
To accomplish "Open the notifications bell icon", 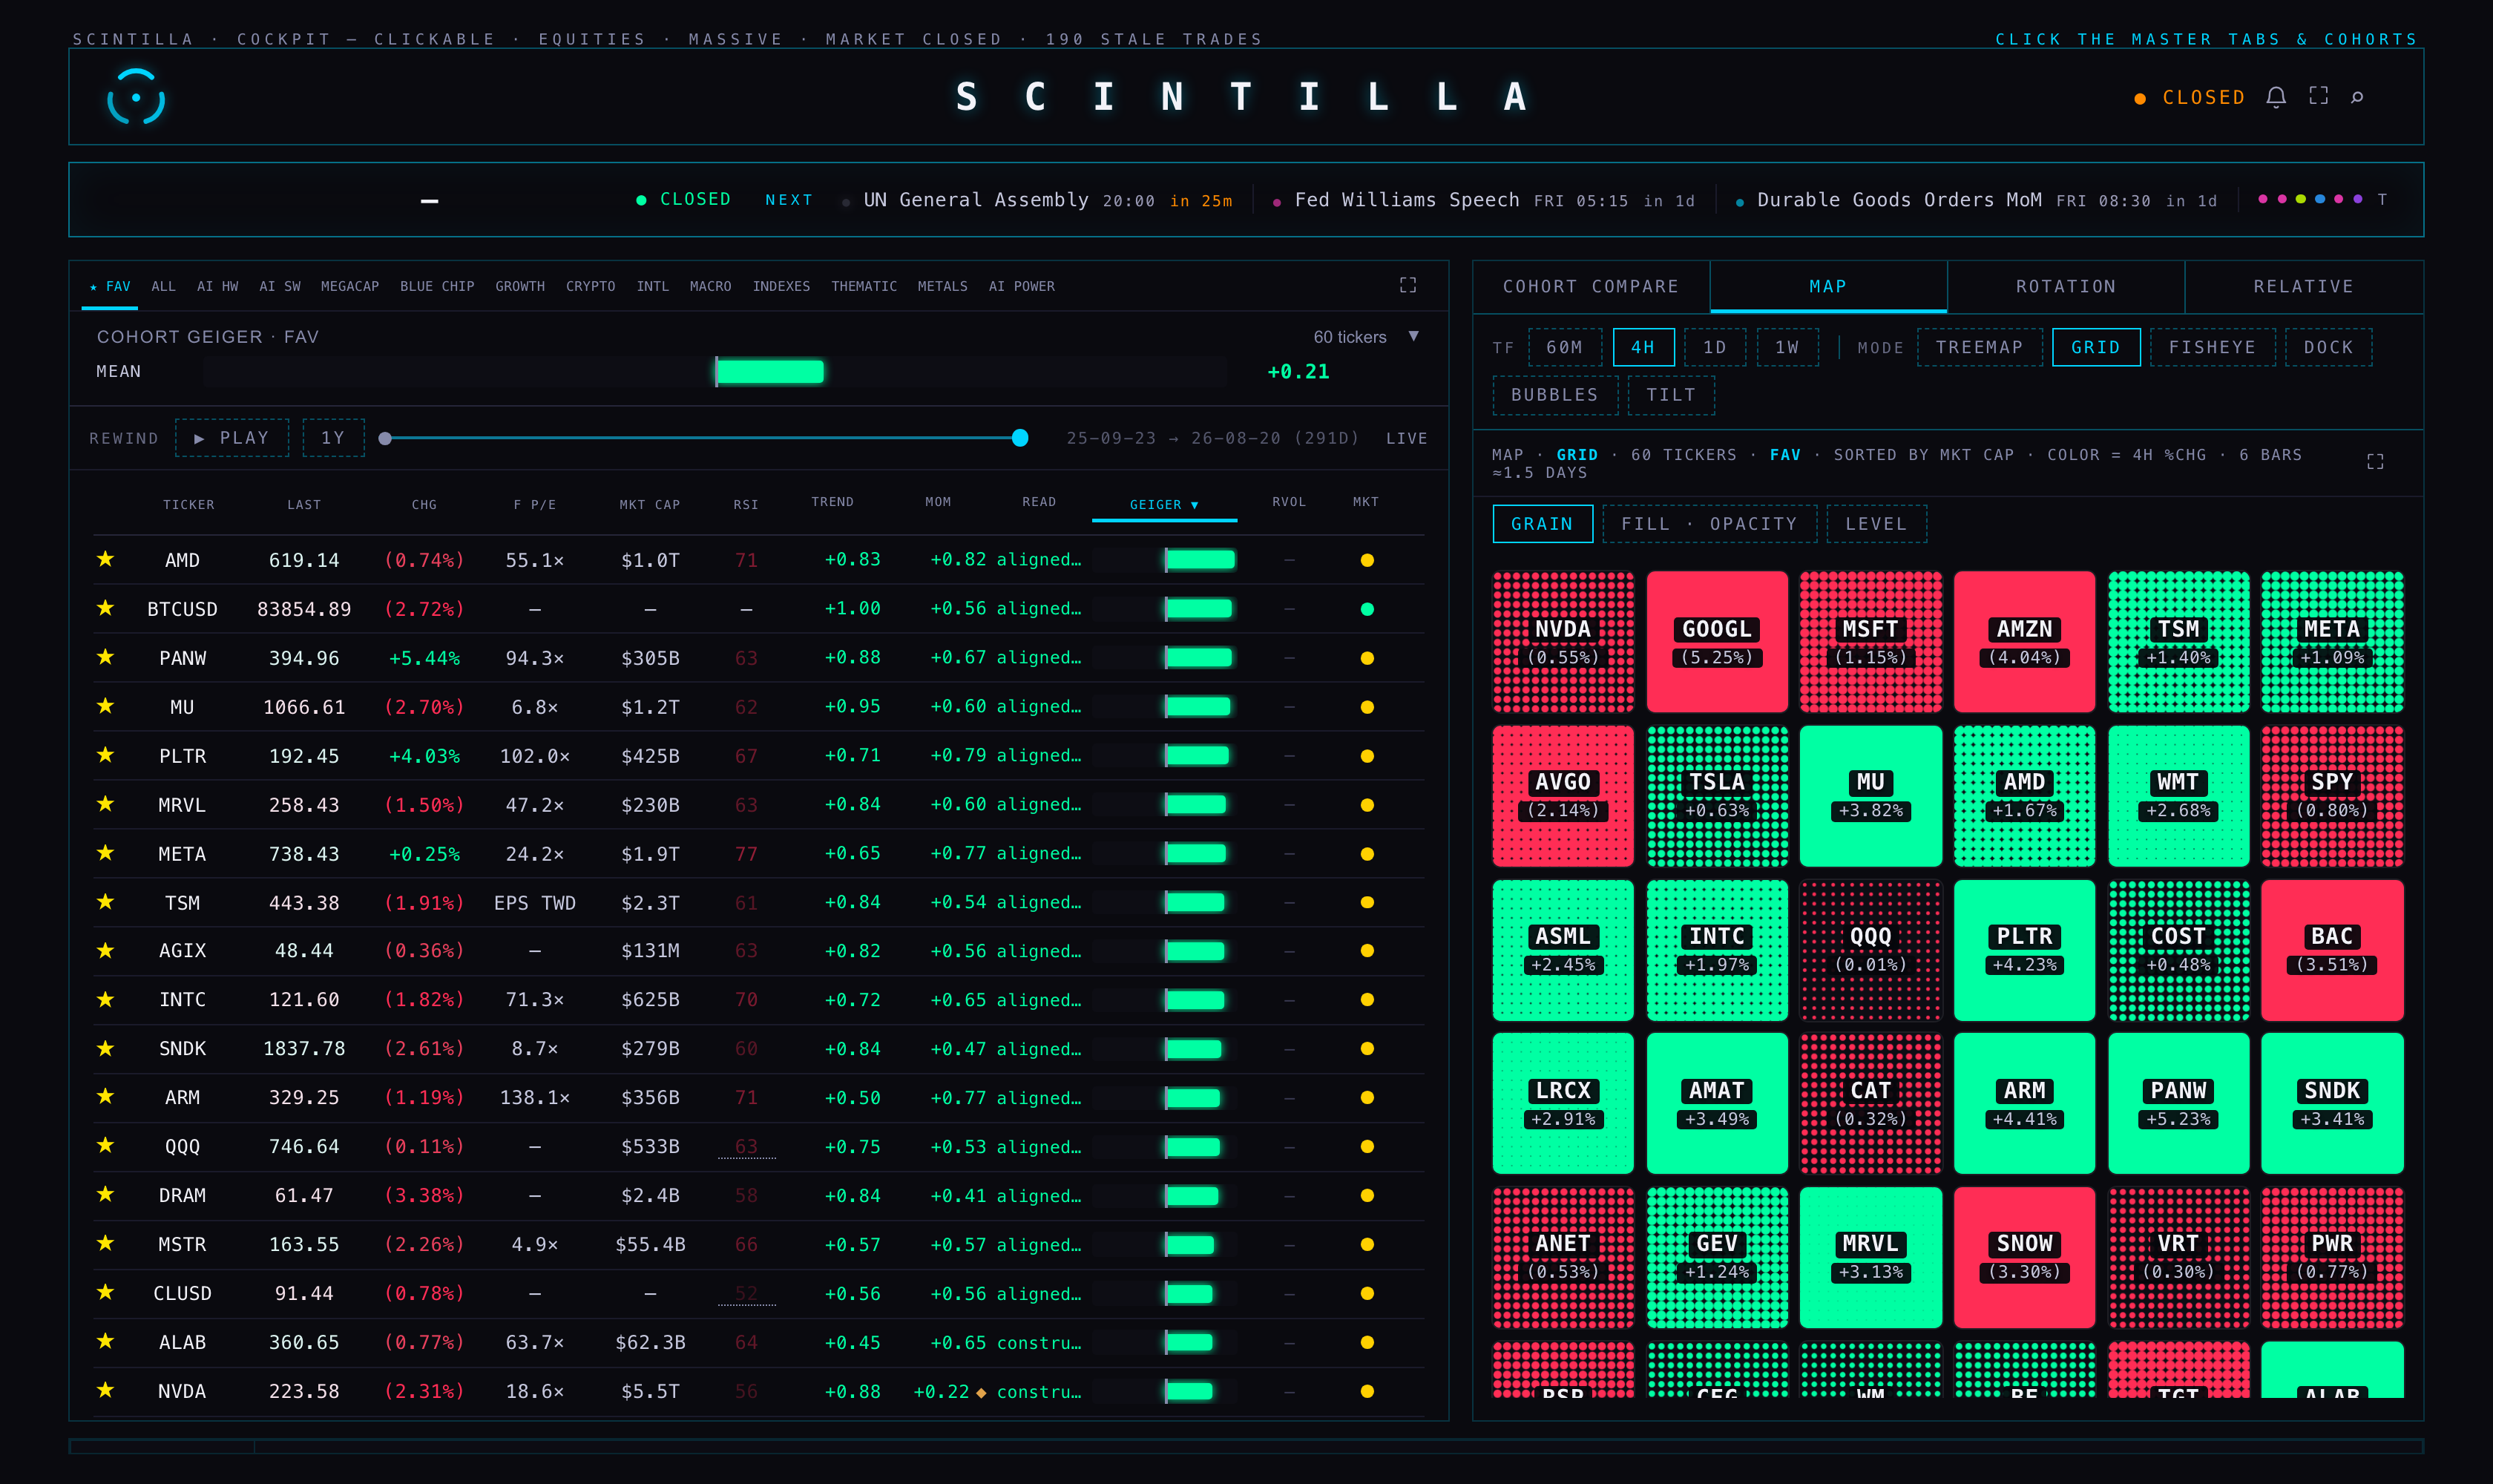I will pos(2276,97).
